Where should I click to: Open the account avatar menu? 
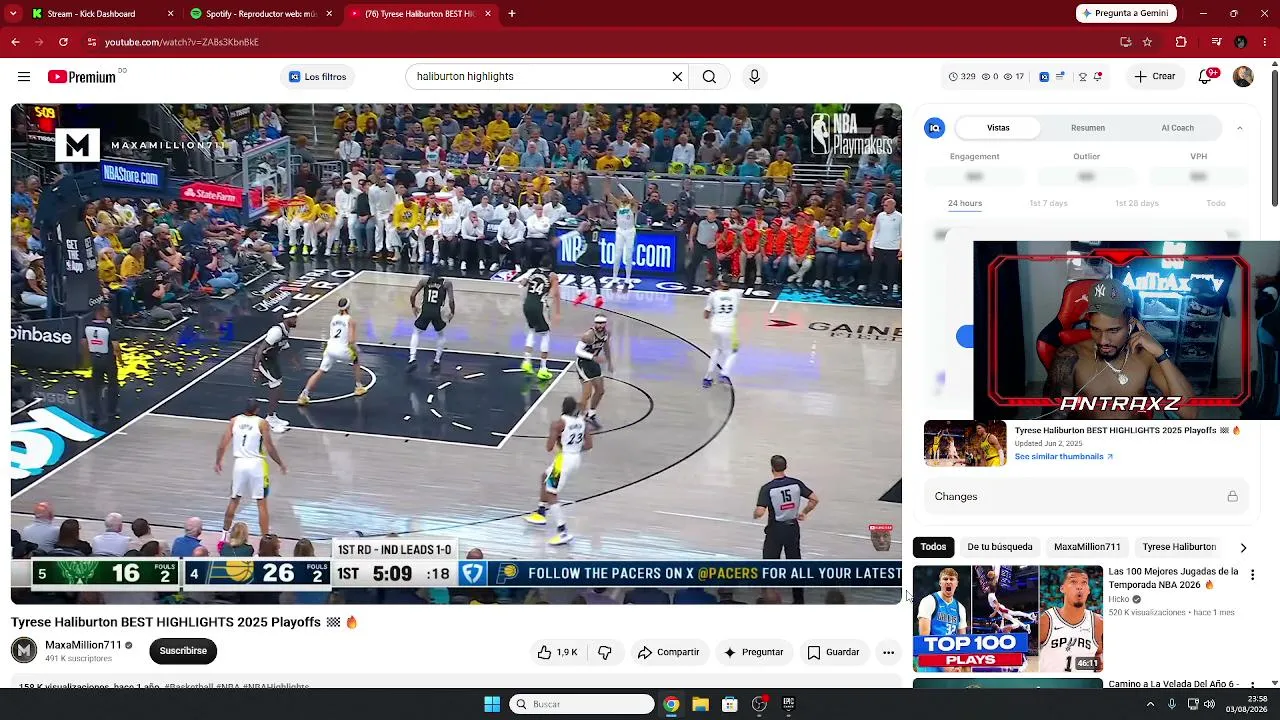pyautogui.click(x=1243, y=77)
